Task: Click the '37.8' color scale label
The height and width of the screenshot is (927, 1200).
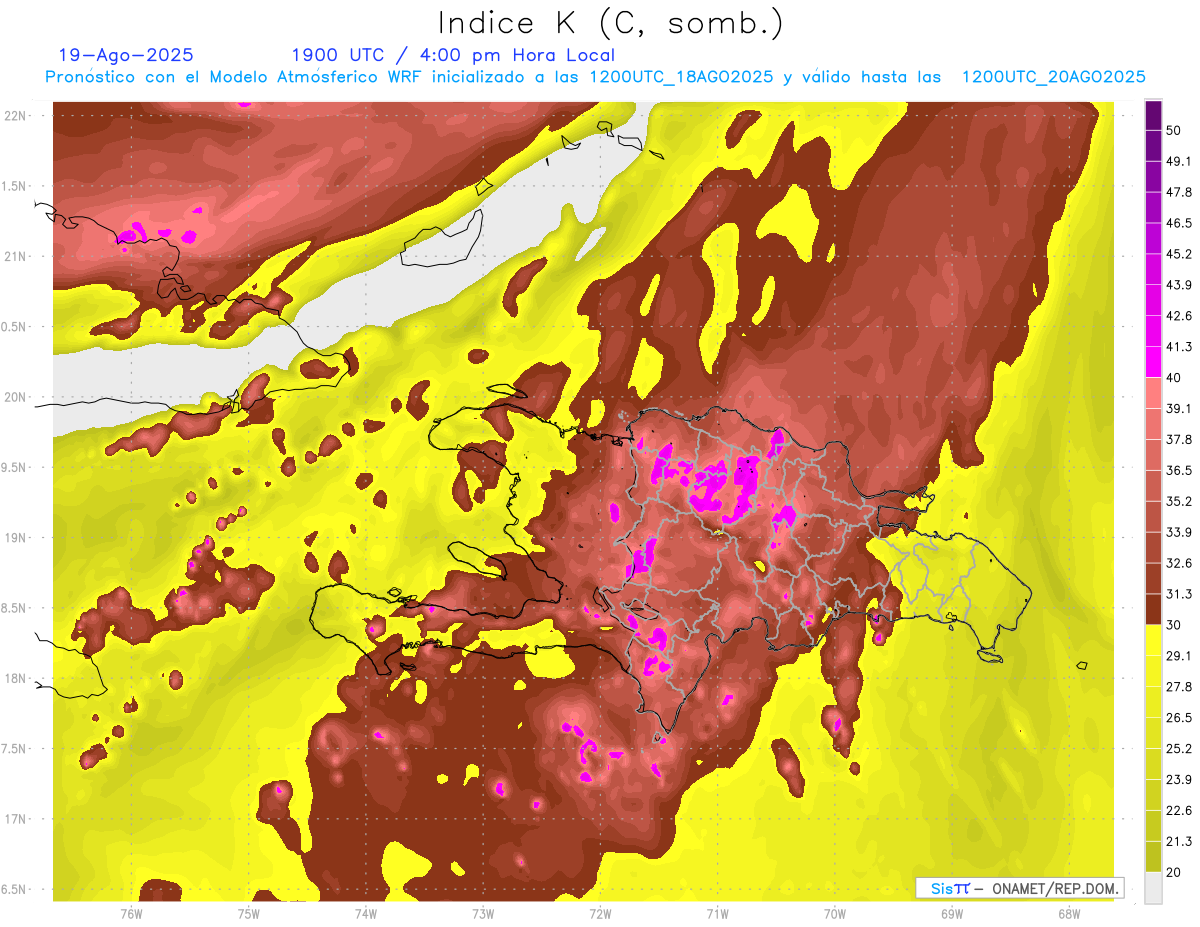Action: point(1179,440)
